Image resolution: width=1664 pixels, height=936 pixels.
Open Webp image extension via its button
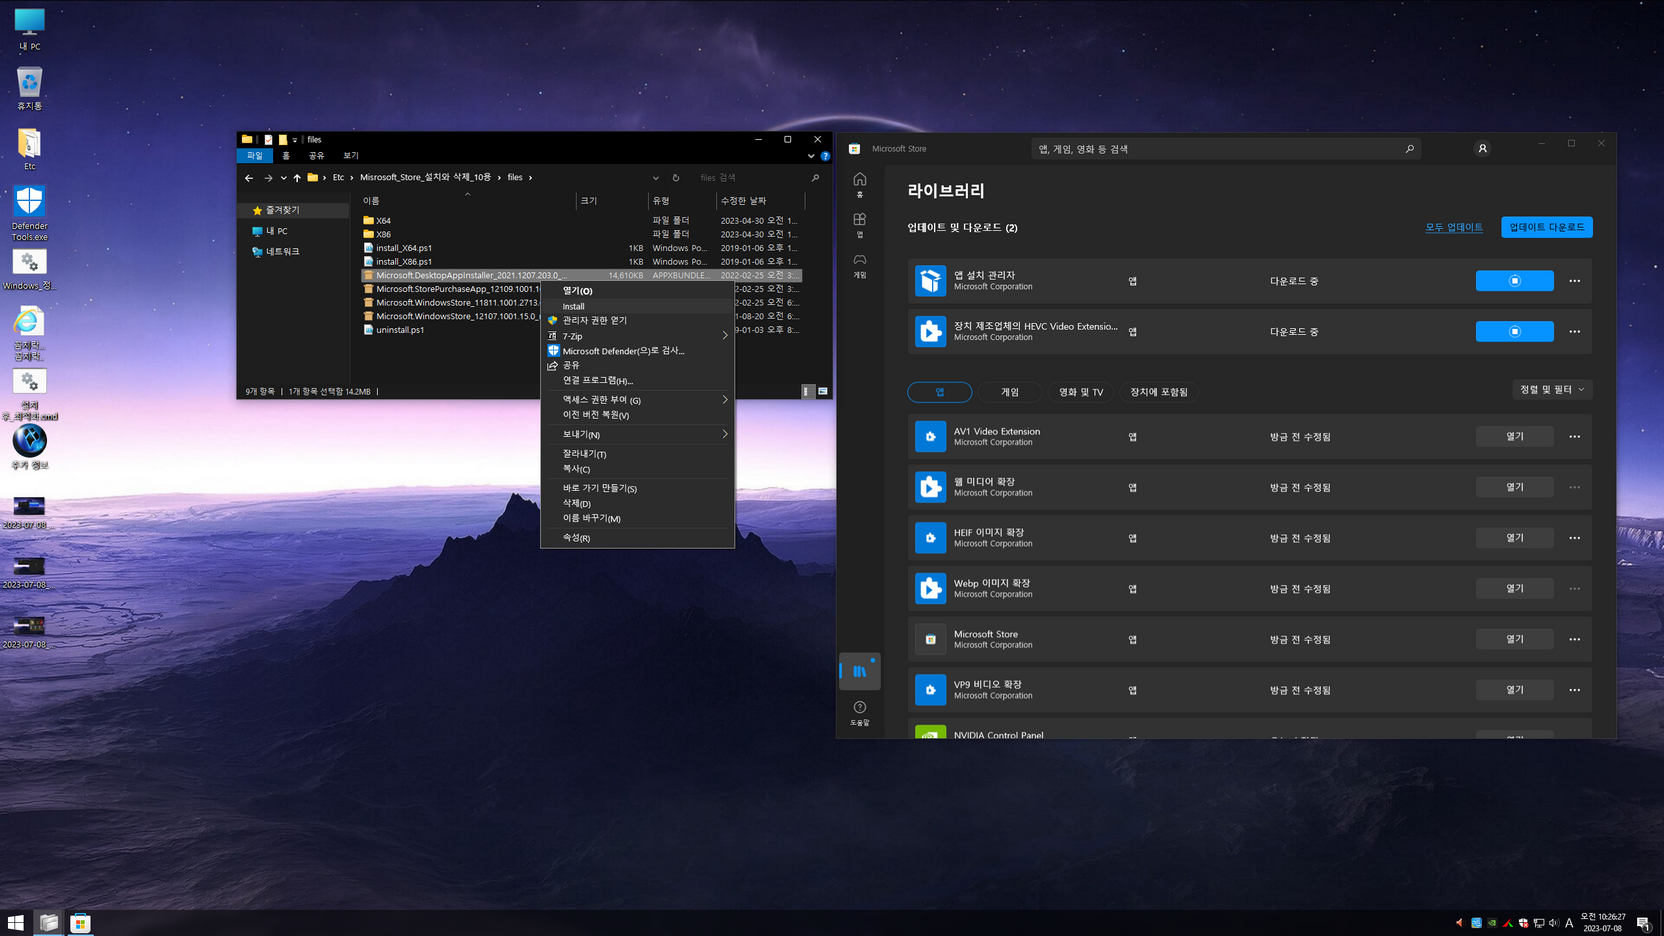pyautogui.click(x=1514, y=588)
